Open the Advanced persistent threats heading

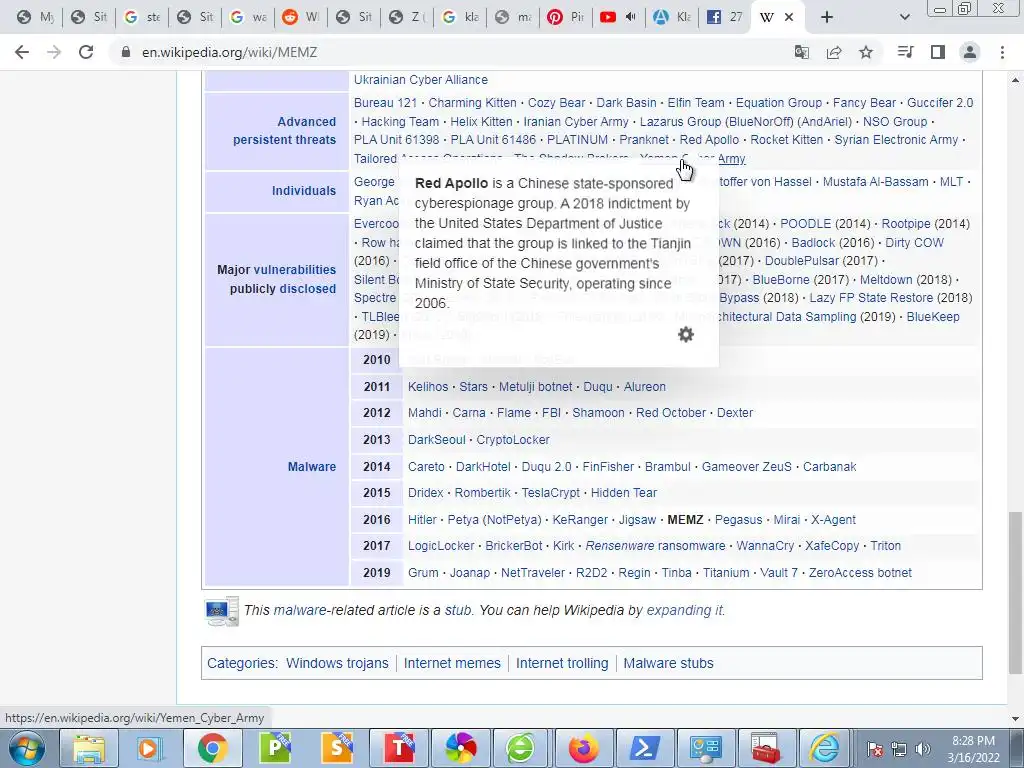tap(284, 131)
